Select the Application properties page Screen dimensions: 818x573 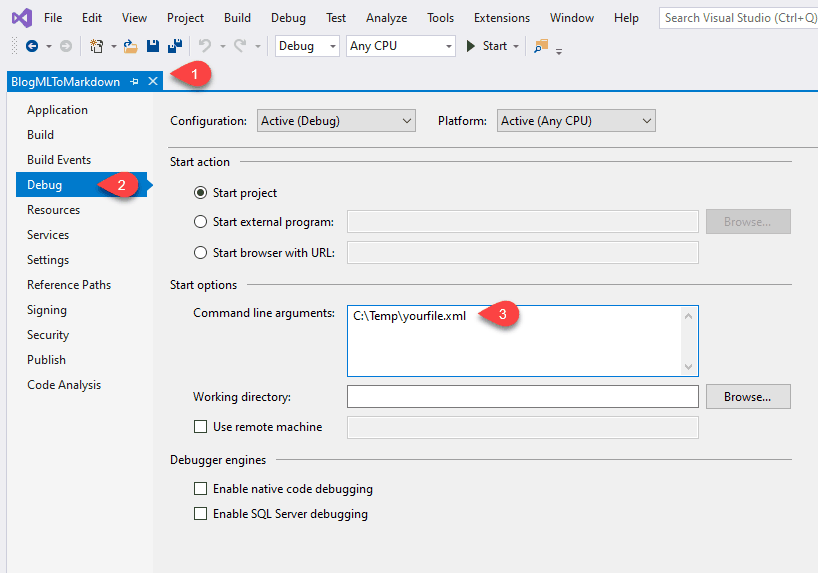pyautogui.click(x=57, y=110)
